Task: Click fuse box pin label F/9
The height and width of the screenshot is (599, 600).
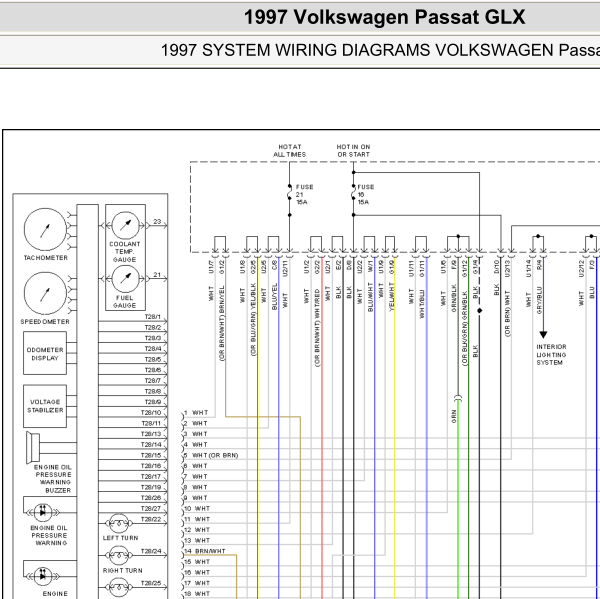Action: pos(454,264)
